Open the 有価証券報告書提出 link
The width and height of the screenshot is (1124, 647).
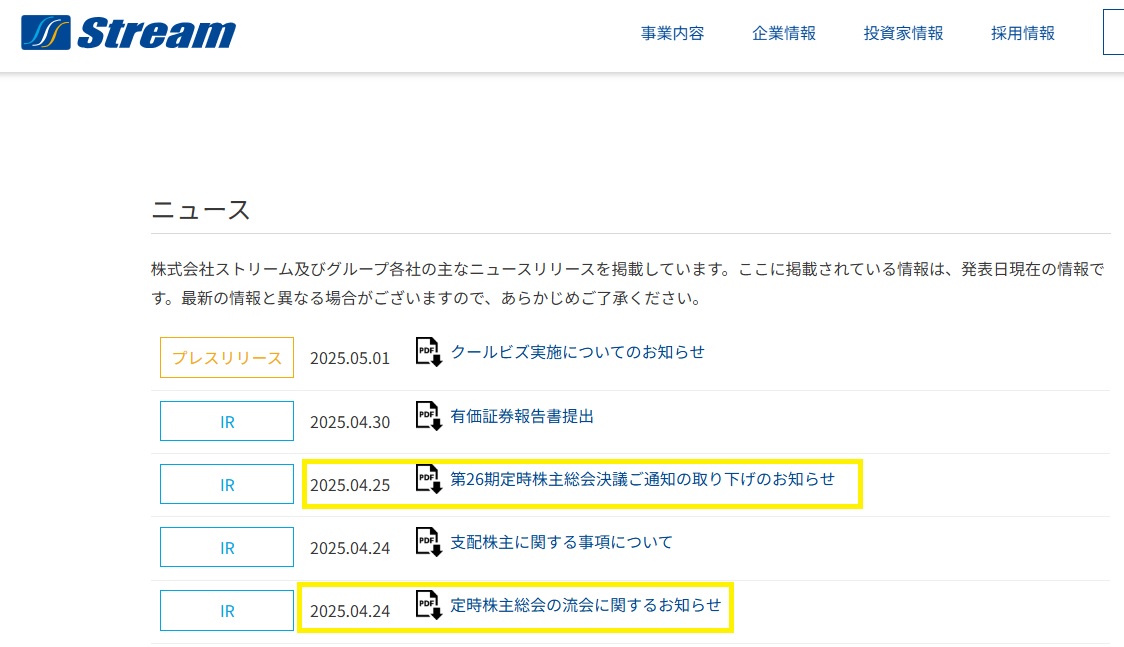click(522, 416)
